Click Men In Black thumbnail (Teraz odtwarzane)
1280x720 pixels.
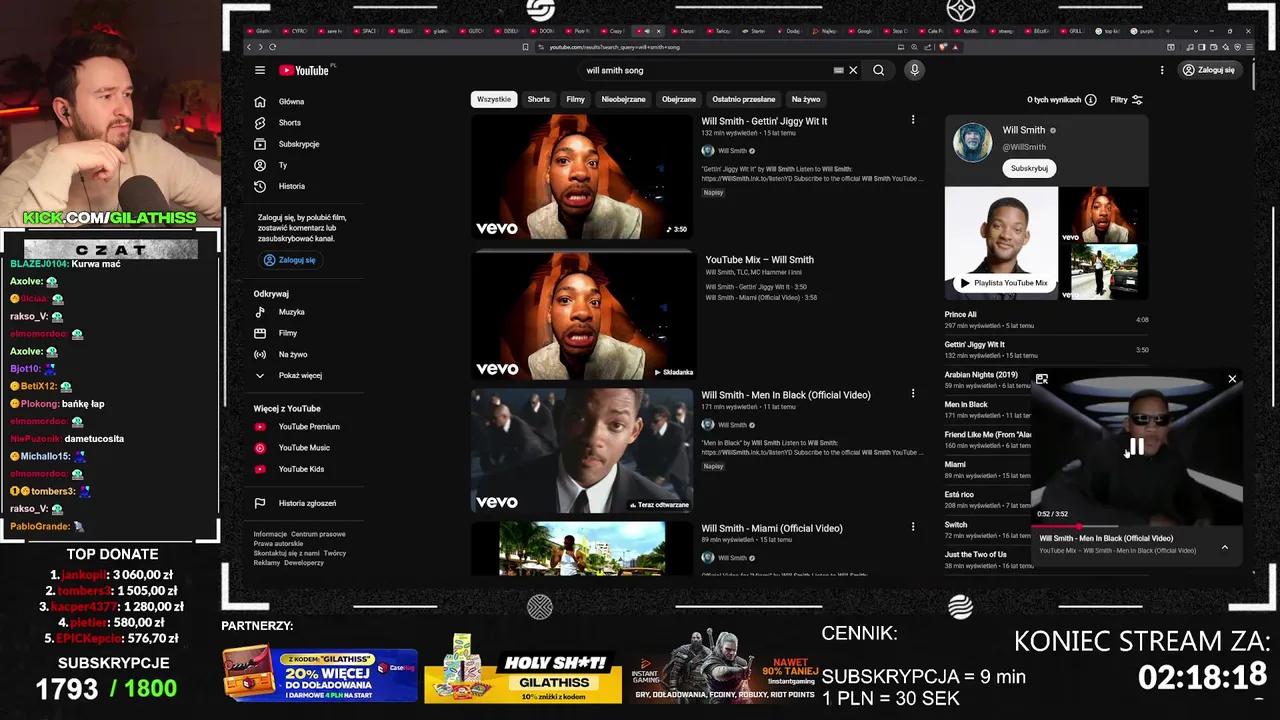tap(582, 451)
